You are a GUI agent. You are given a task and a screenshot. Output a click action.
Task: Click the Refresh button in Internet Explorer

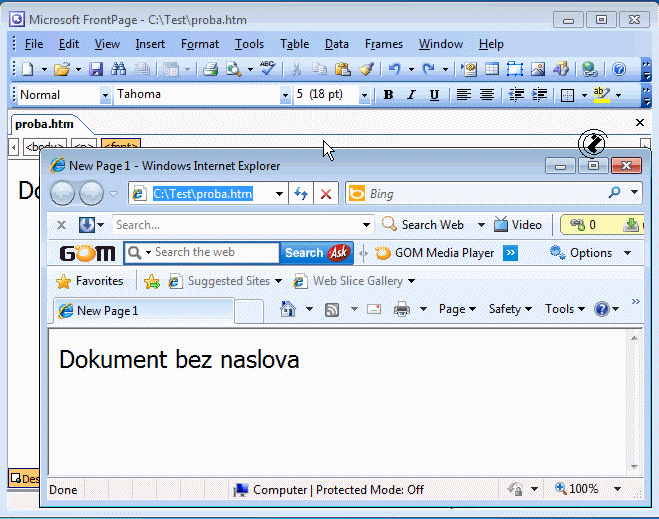coord(300,194)
